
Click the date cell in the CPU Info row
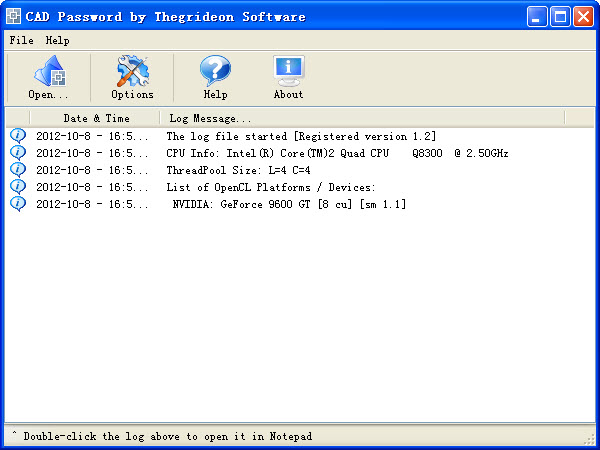[92, 153]
